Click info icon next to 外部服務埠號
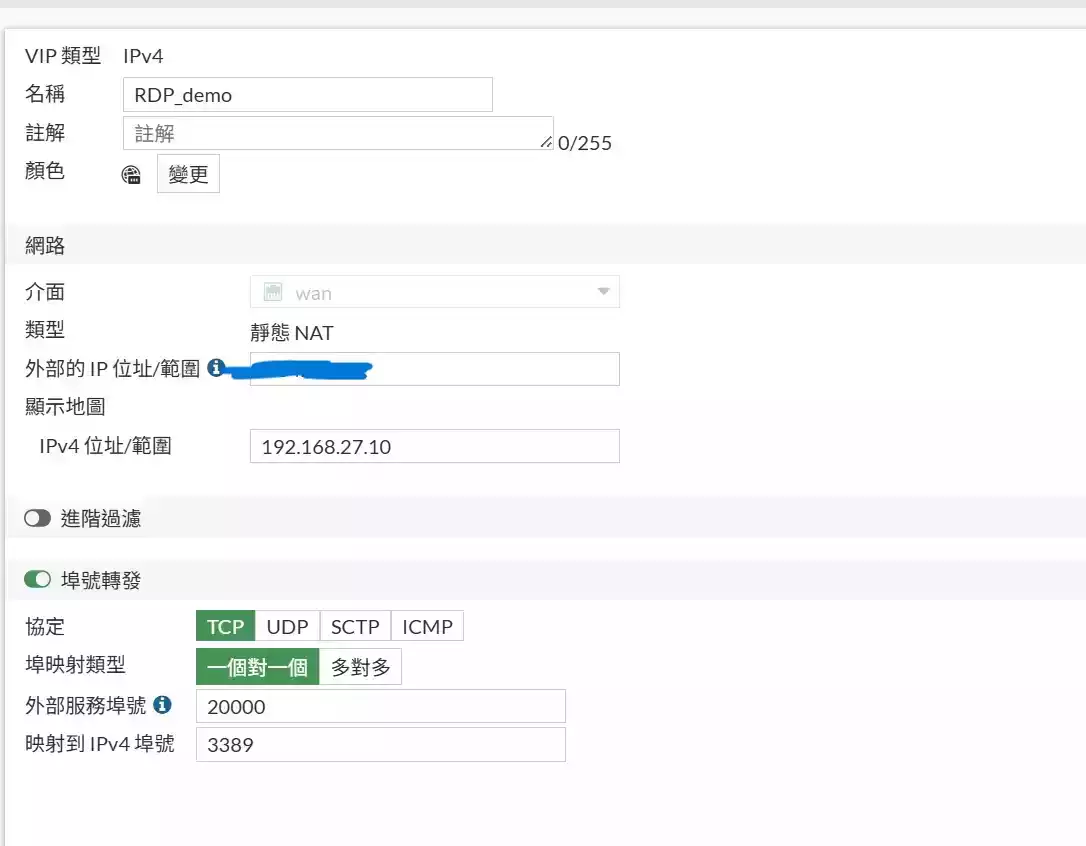This screenshot has height=846, width=1086. (x=162, y=705)
